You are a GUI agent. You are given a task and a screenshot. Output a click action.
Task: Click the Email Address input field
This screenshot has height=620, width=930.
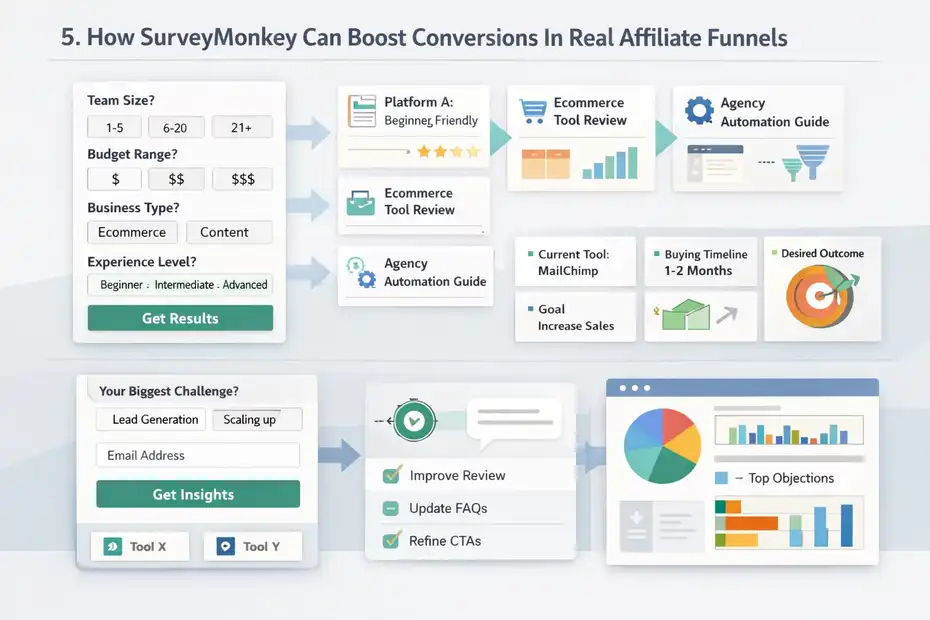click(x=197, y=455)
